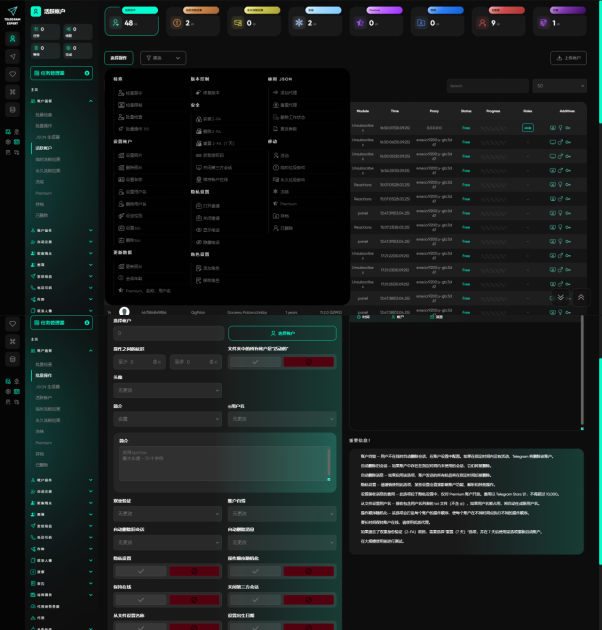
Task: Focus the Search field above the table
Action: 488,86
